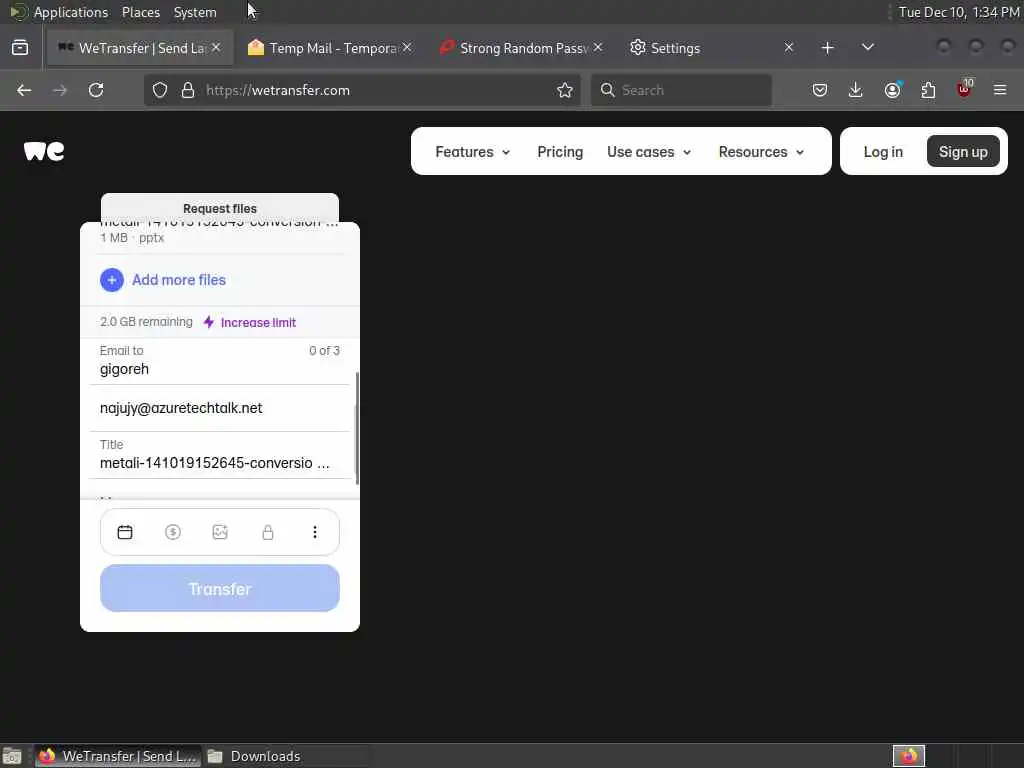List all open tabs dropdown
The image size is (1024, 768).
867,48
